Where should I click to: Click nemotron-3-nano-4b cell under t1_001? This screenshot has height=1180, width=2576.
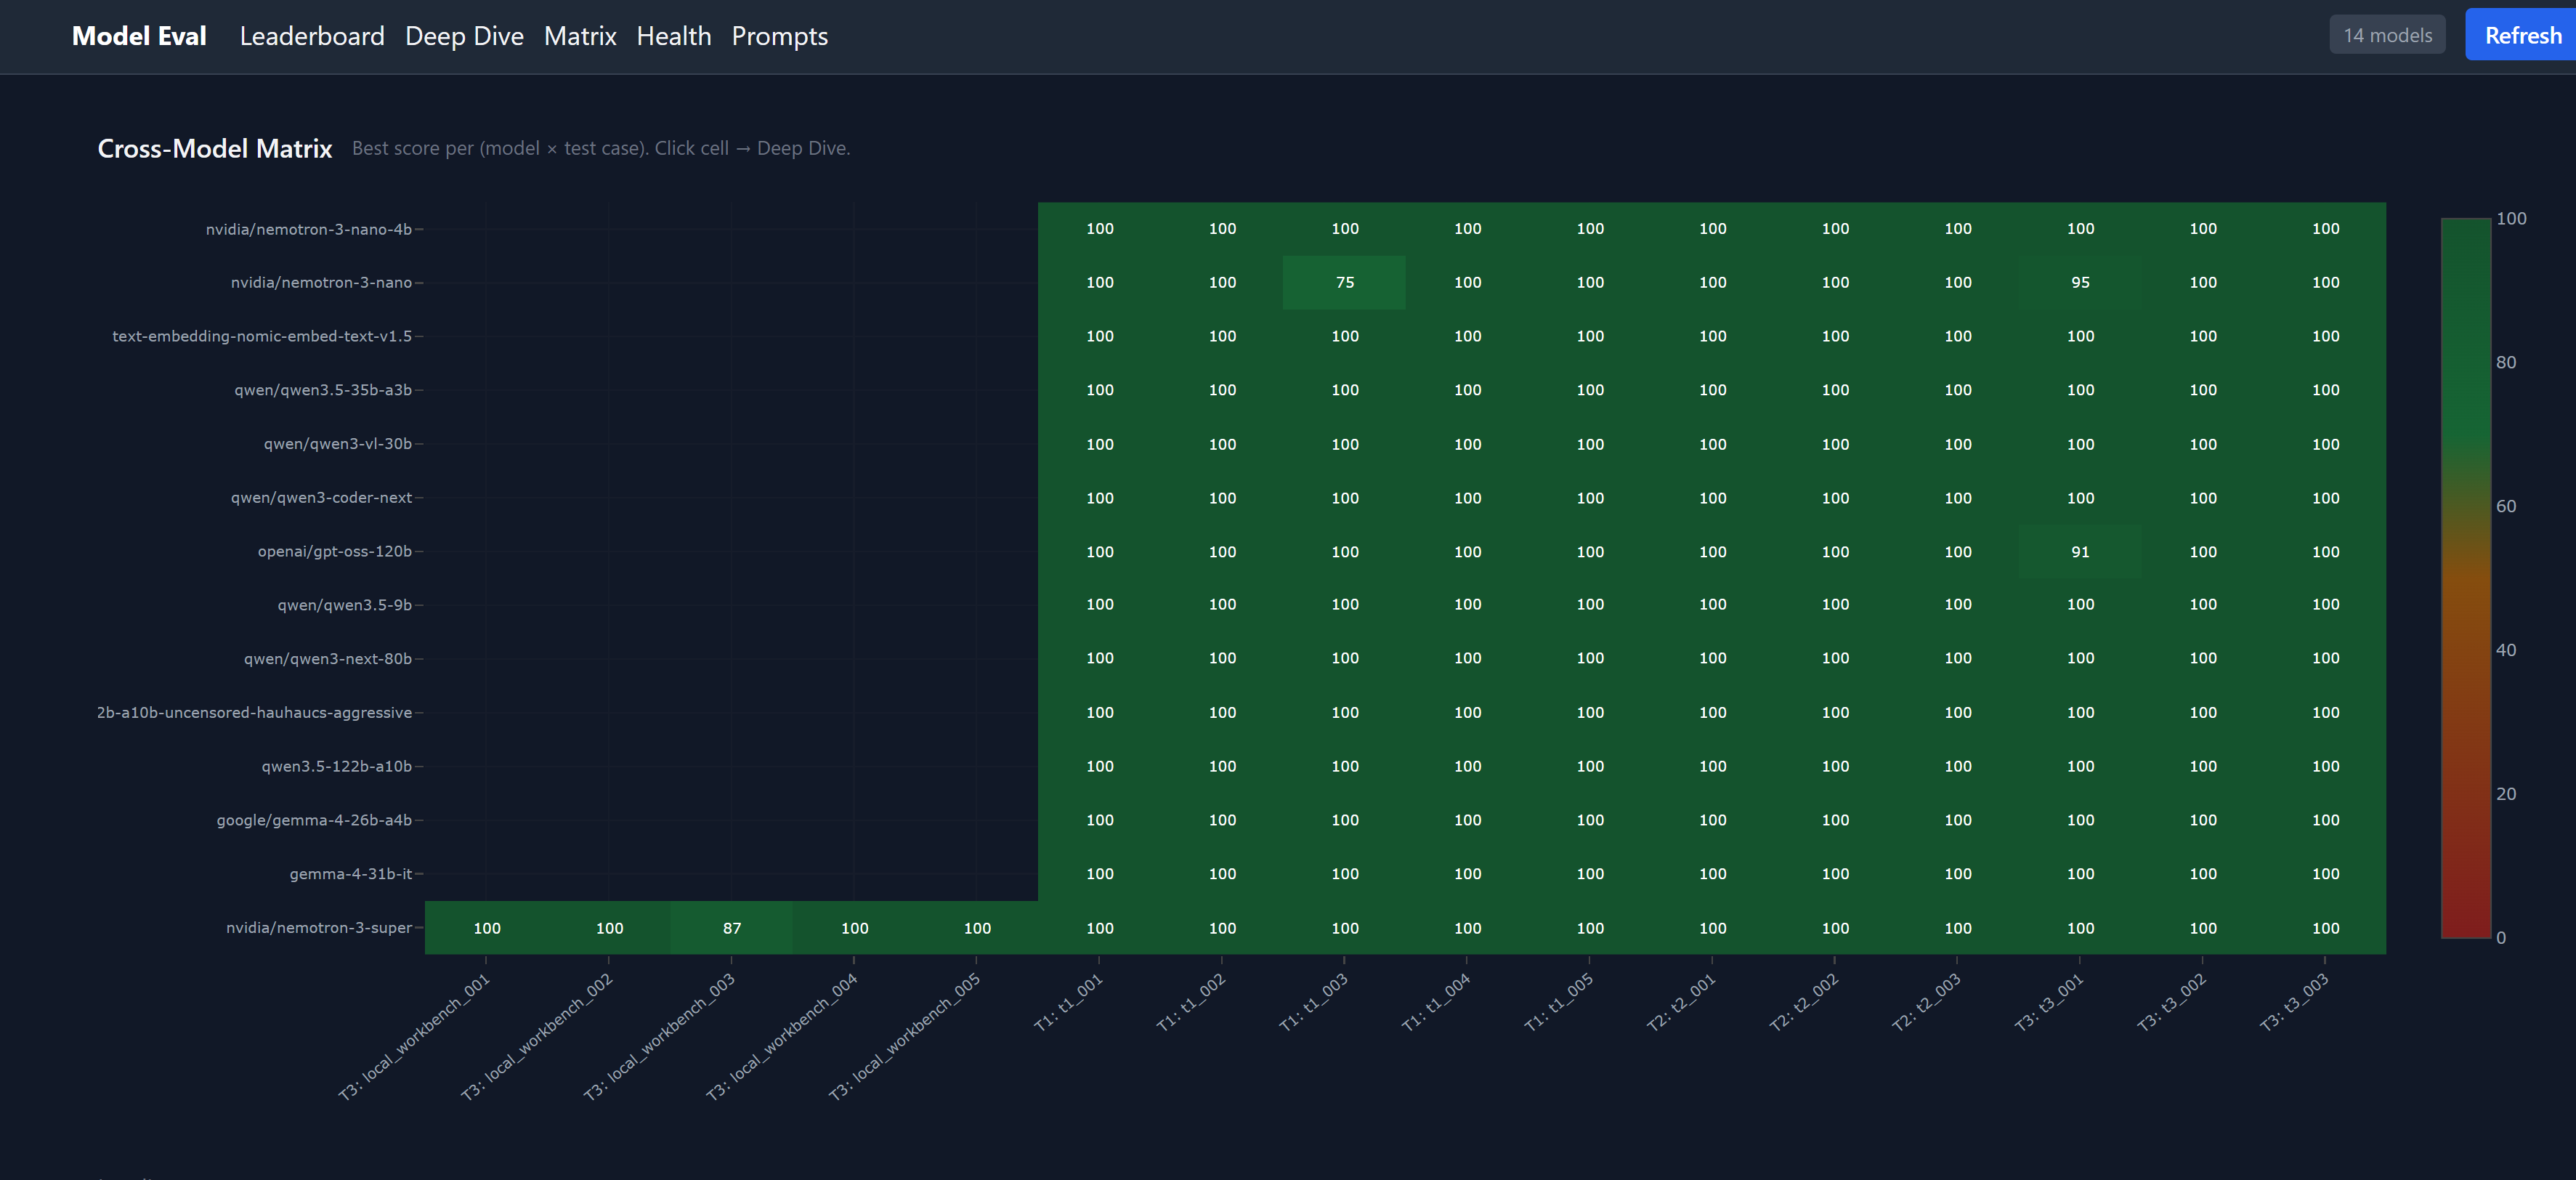pyautogui.click(x=1099, y=229)
